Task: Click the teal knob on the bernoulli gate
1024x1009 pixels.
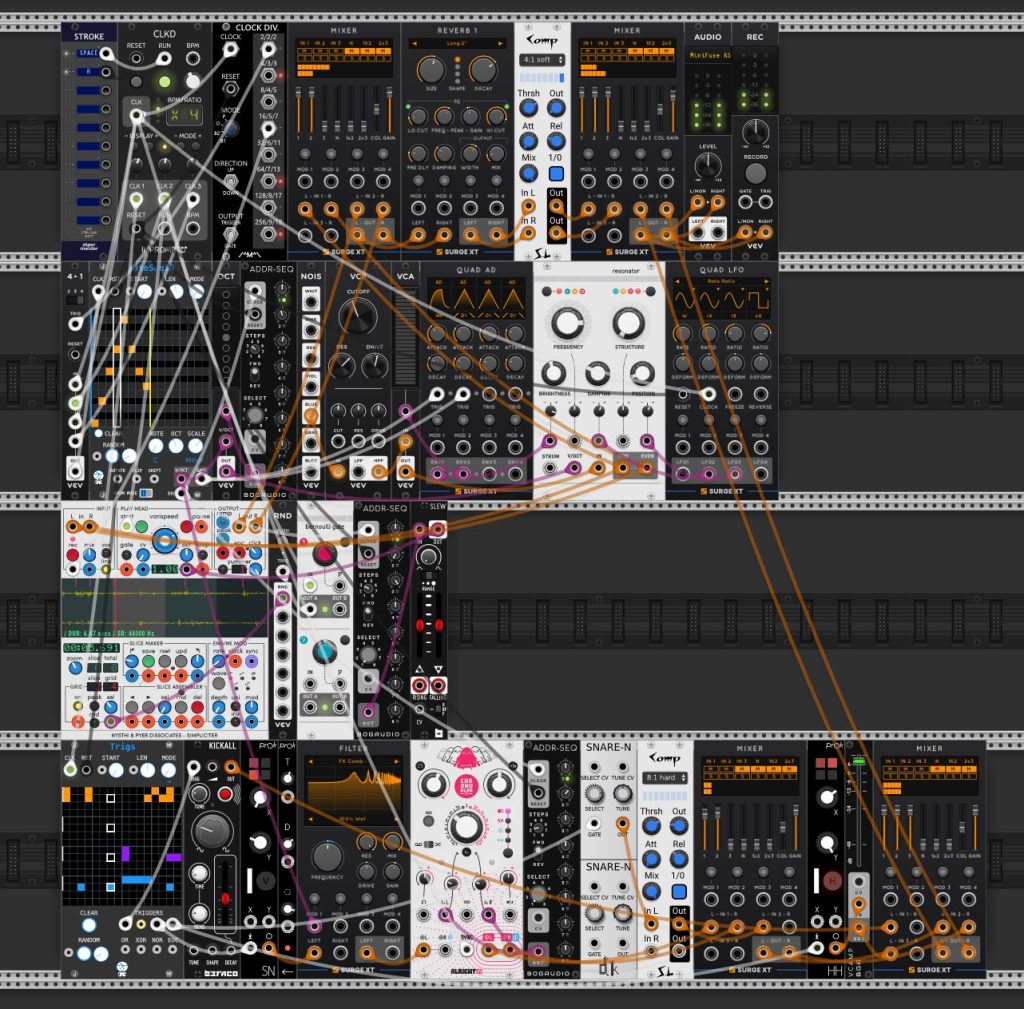Action: (x=325, y=651)
